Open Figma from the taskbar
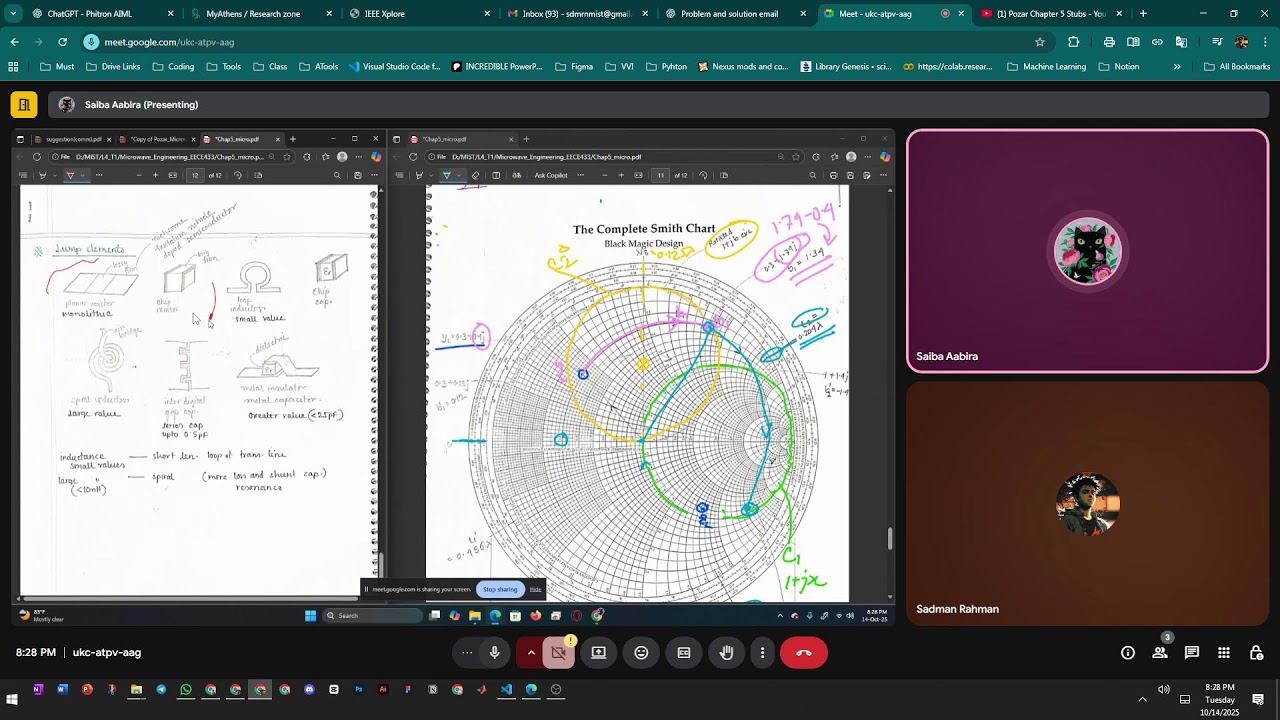The image size is (1280, 720). 408,689
